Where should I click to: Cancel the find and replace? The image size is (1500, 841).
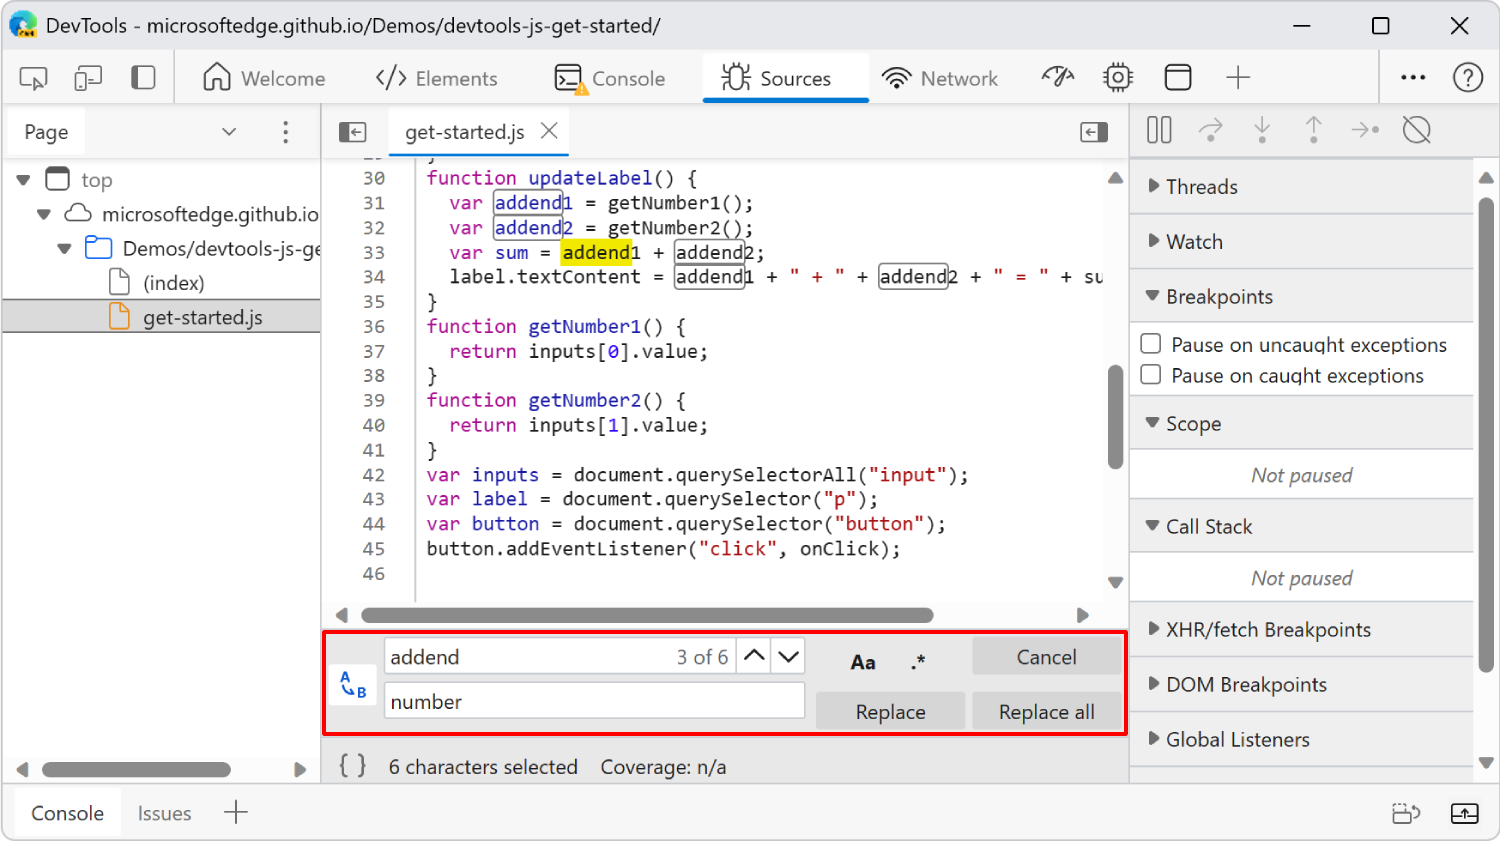click(1046, 657)
